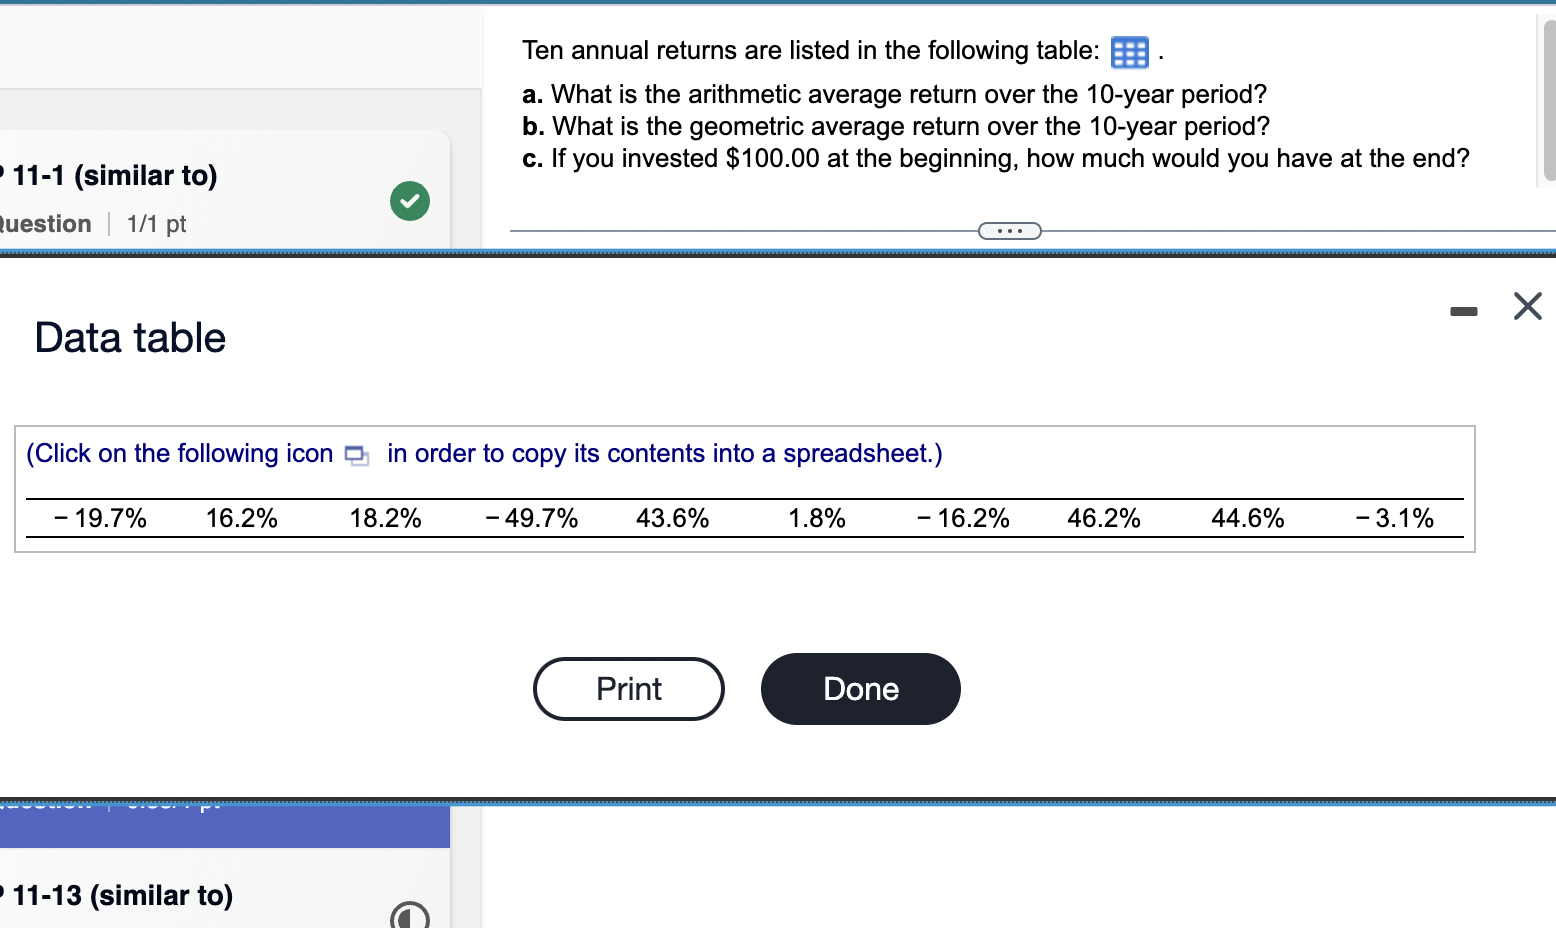
Task: Collapse the Data table dialog with minimize dash
Action: pos(1464,311)
